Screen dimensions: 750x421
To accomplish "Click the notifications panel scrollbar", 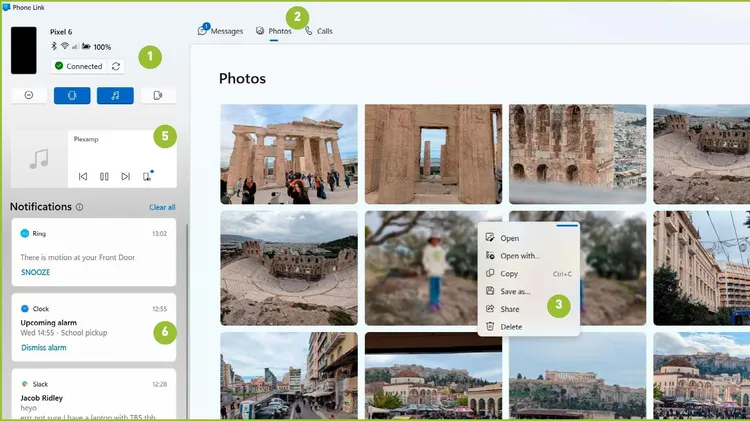I will pos(187,322).
